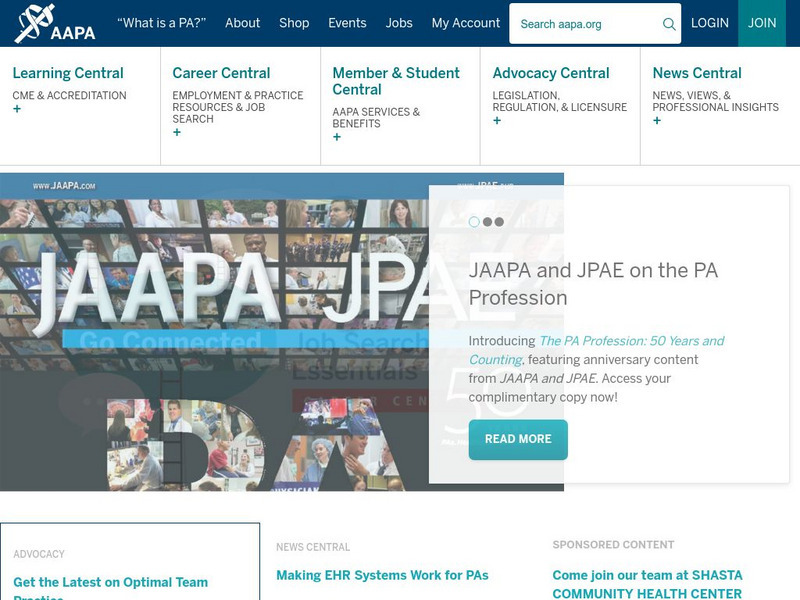Open the Career Central heading
The width and height of the screenshot is (800, 600).
(221, 73)
